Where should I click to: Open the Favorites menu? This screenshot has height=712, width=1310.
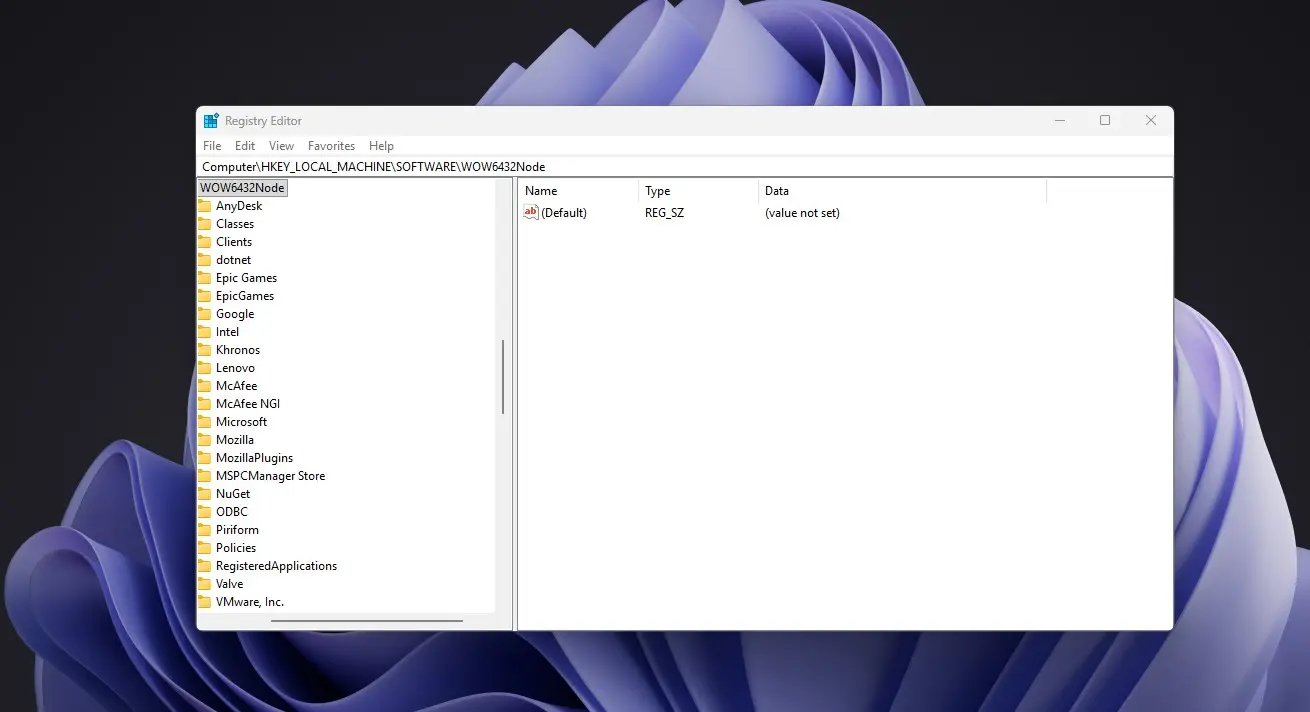tap(331, 146)
